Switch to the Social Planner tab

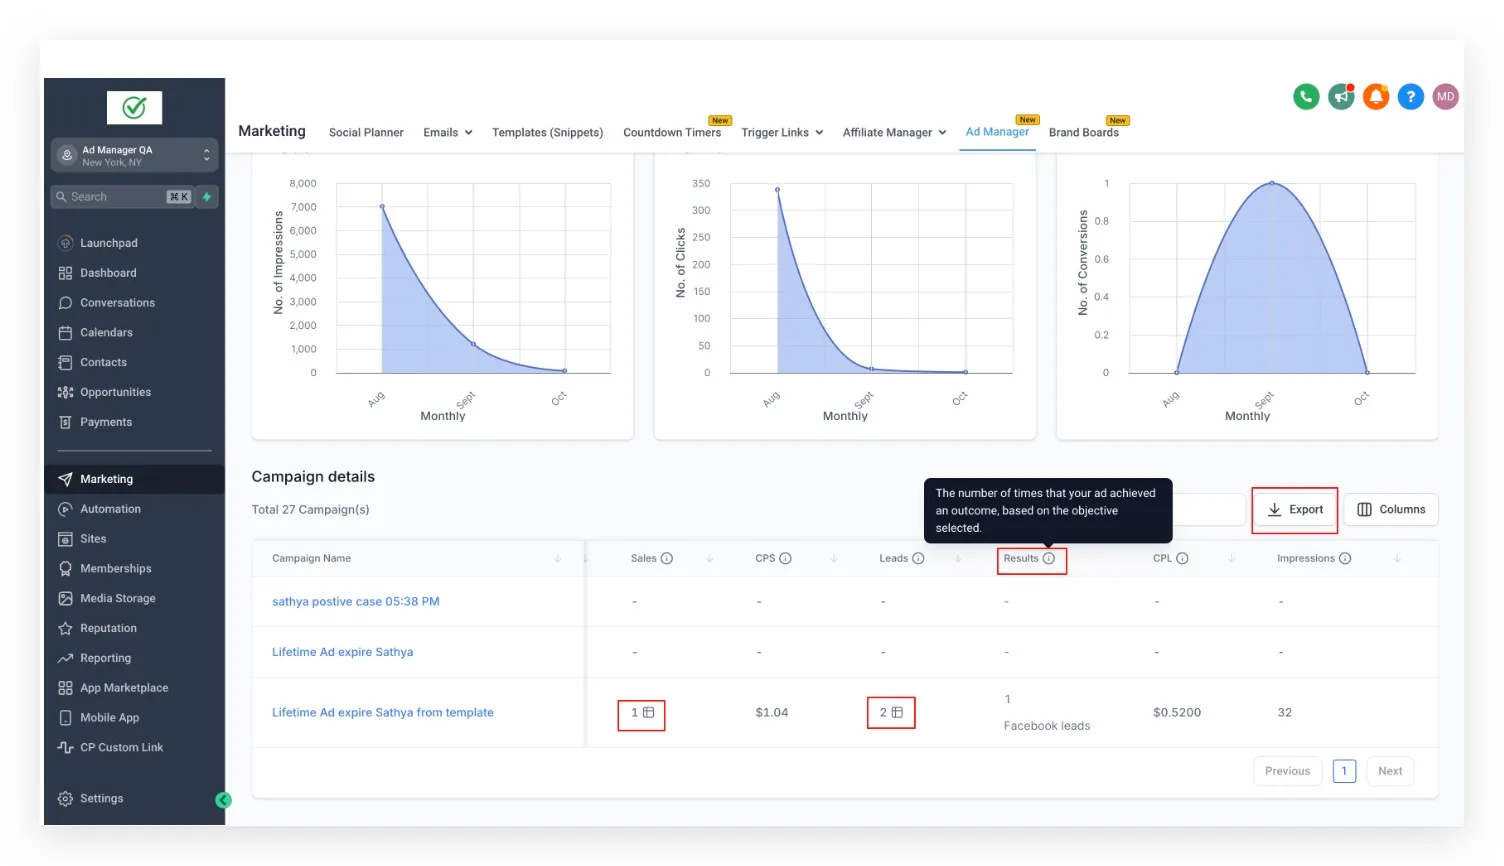click(366, 133)
